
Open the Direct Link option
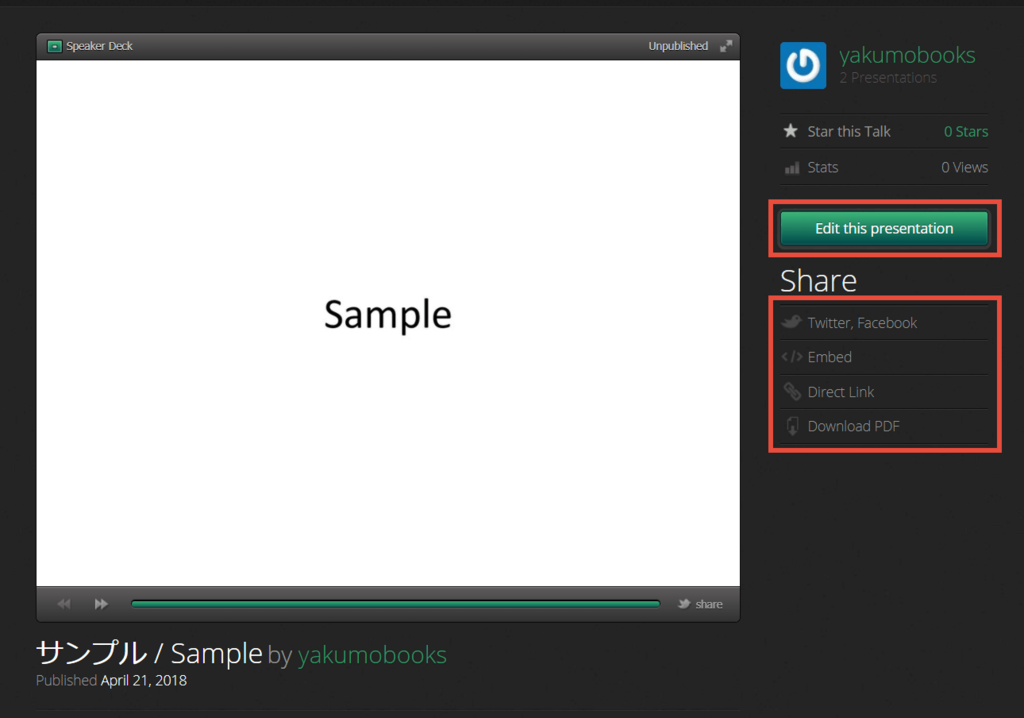point(840,392)
